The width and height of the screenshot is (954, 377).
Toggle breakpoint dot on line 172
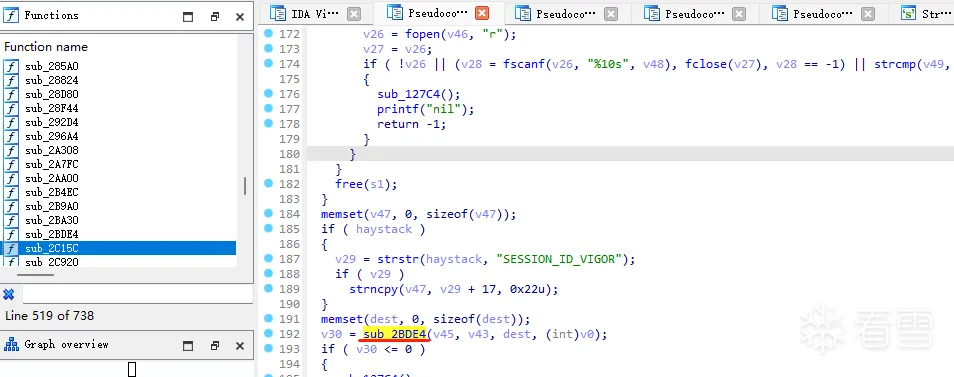(268, 33)
